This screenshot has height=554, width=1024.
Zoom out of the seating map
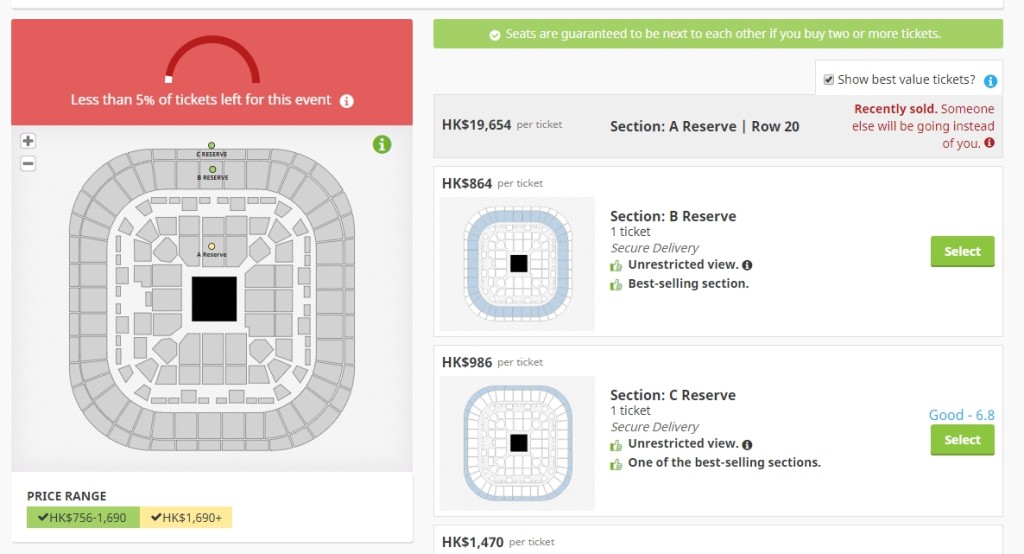click(28, 163)
